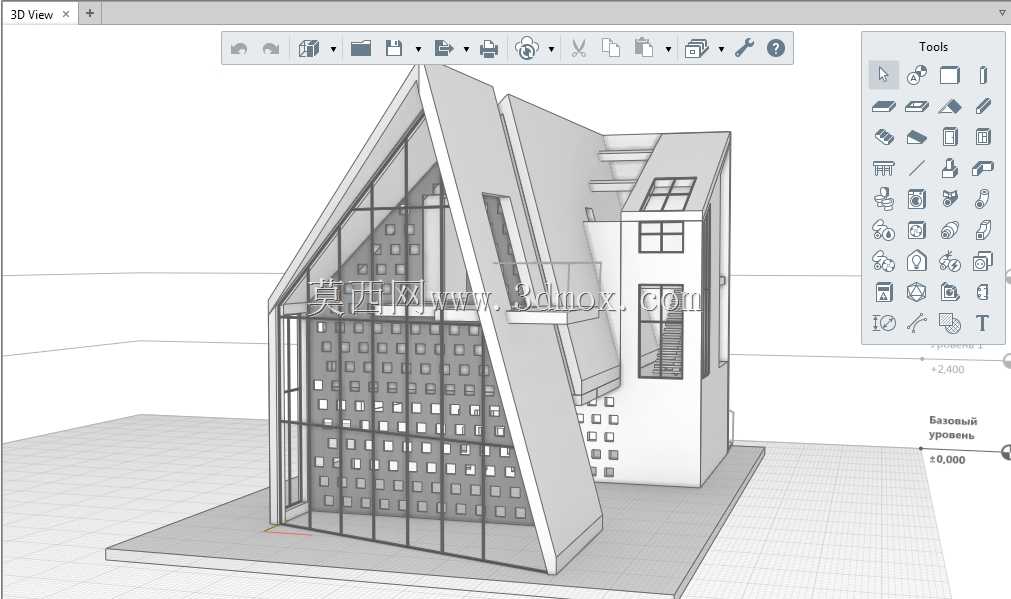Pick the curve Line drawing tool
The image size is (1011, 599).
pyautogui.click(x=916, y=323)
